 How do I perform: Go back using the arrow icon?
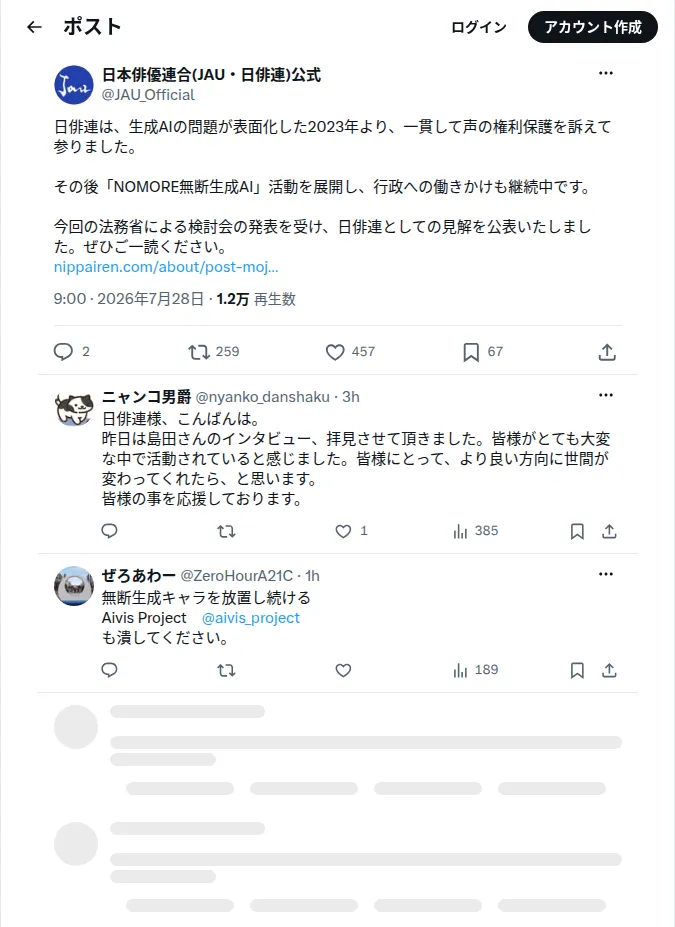click(34, 27)
